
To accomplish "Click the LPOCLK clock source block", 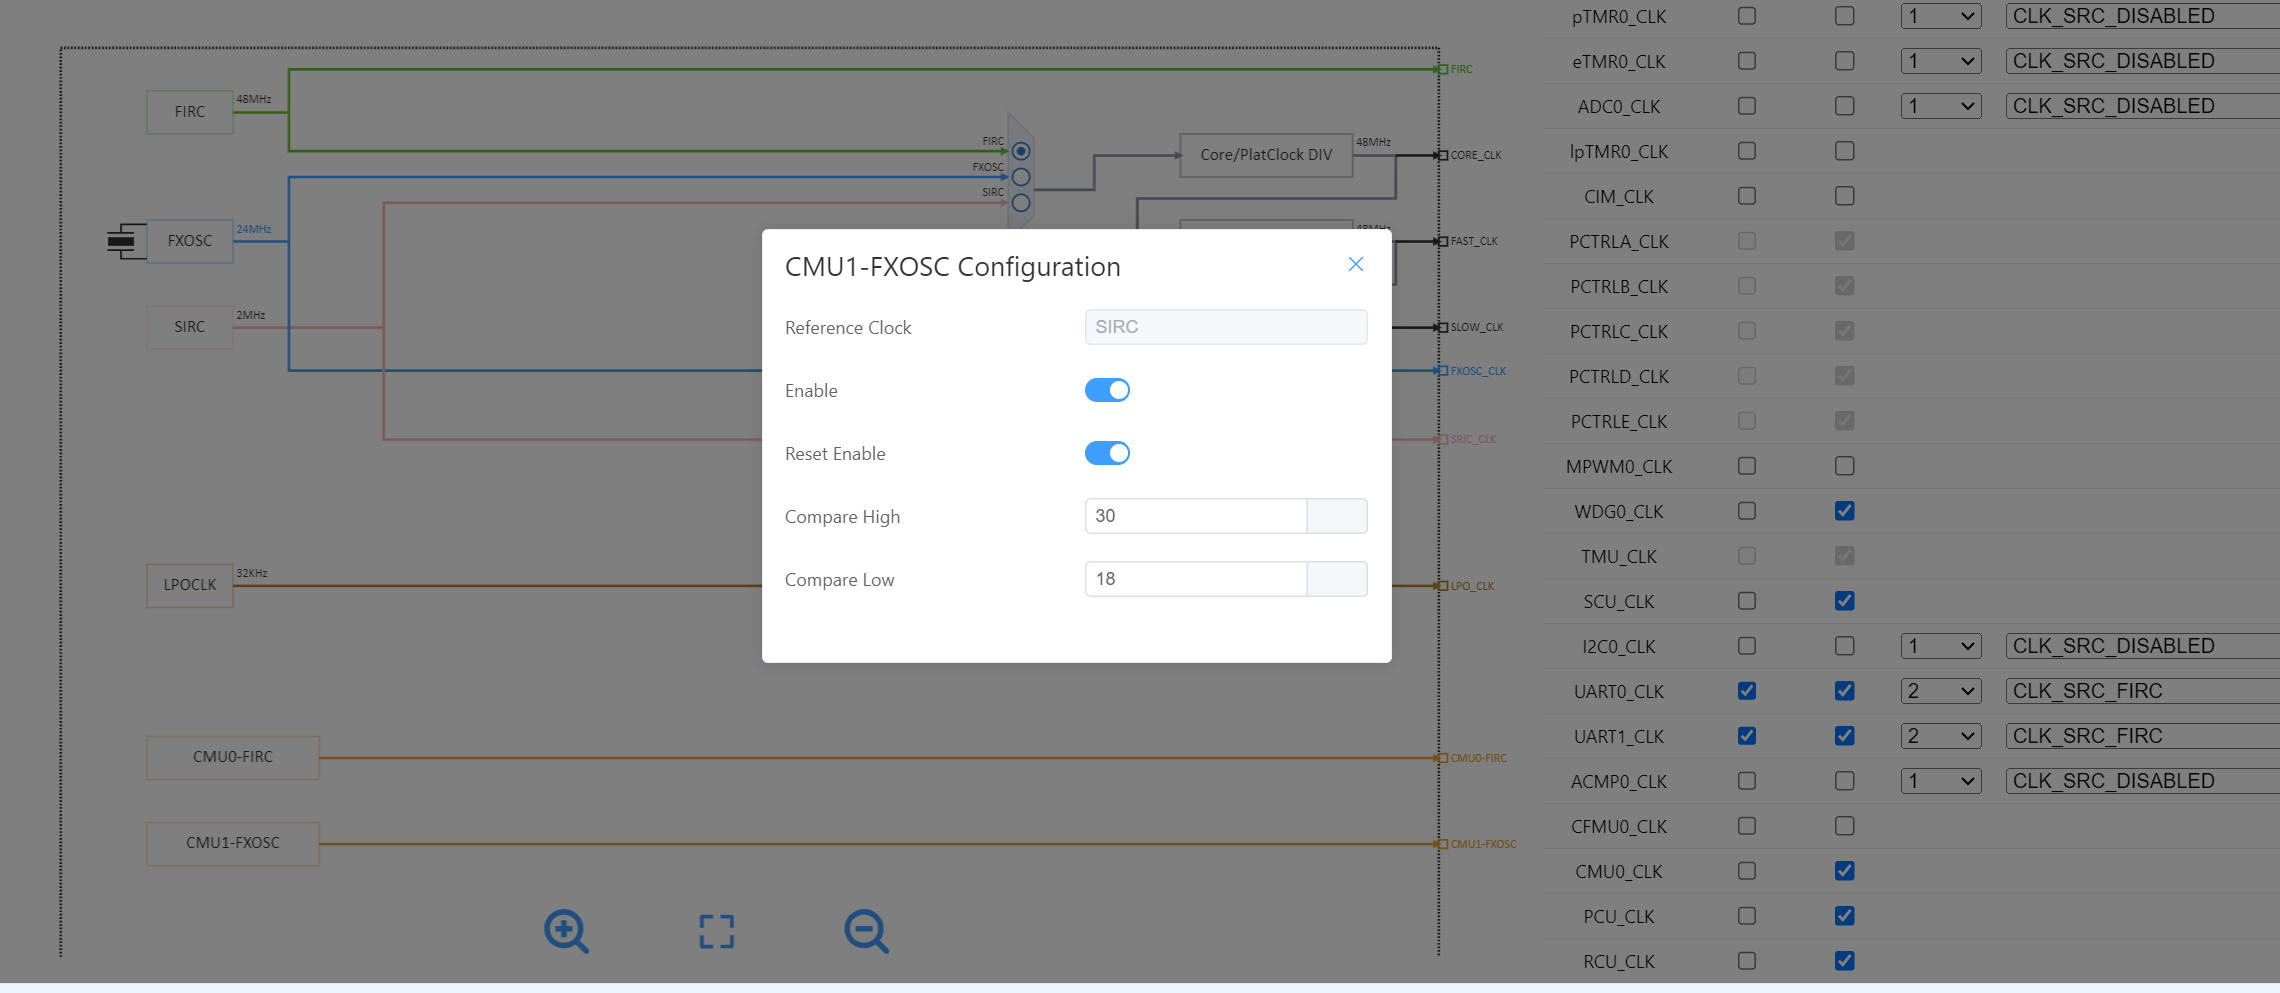I will 190,585.
